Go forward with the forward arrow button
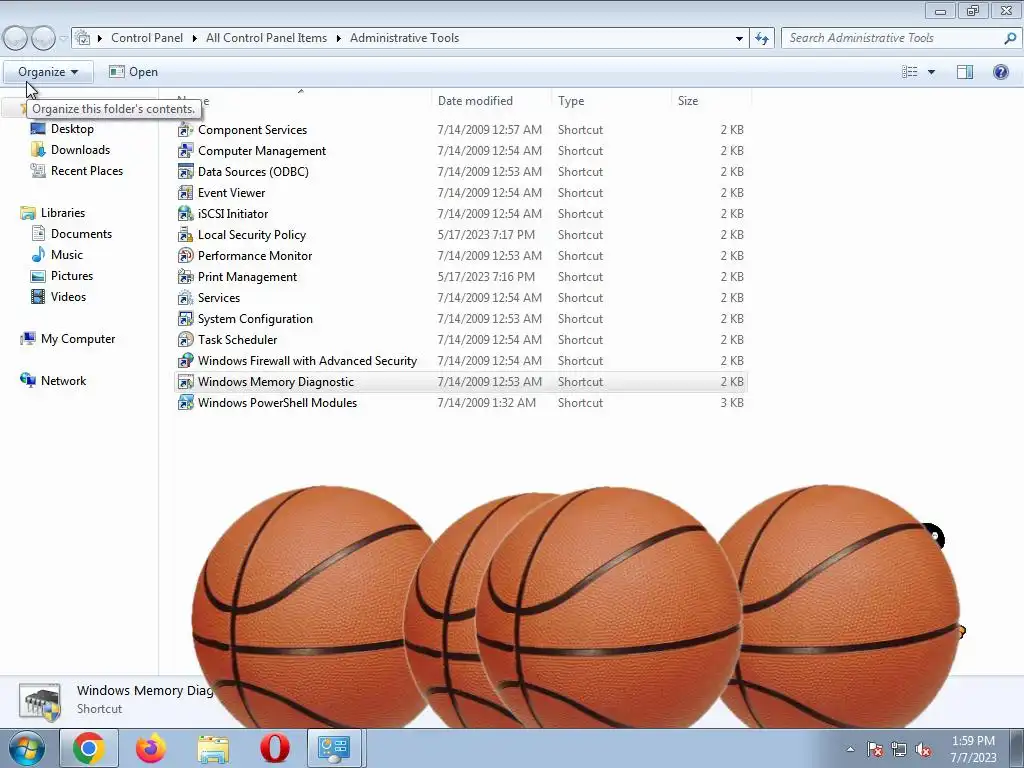This screenshot has width=1024, height=768. click(43, 39)
